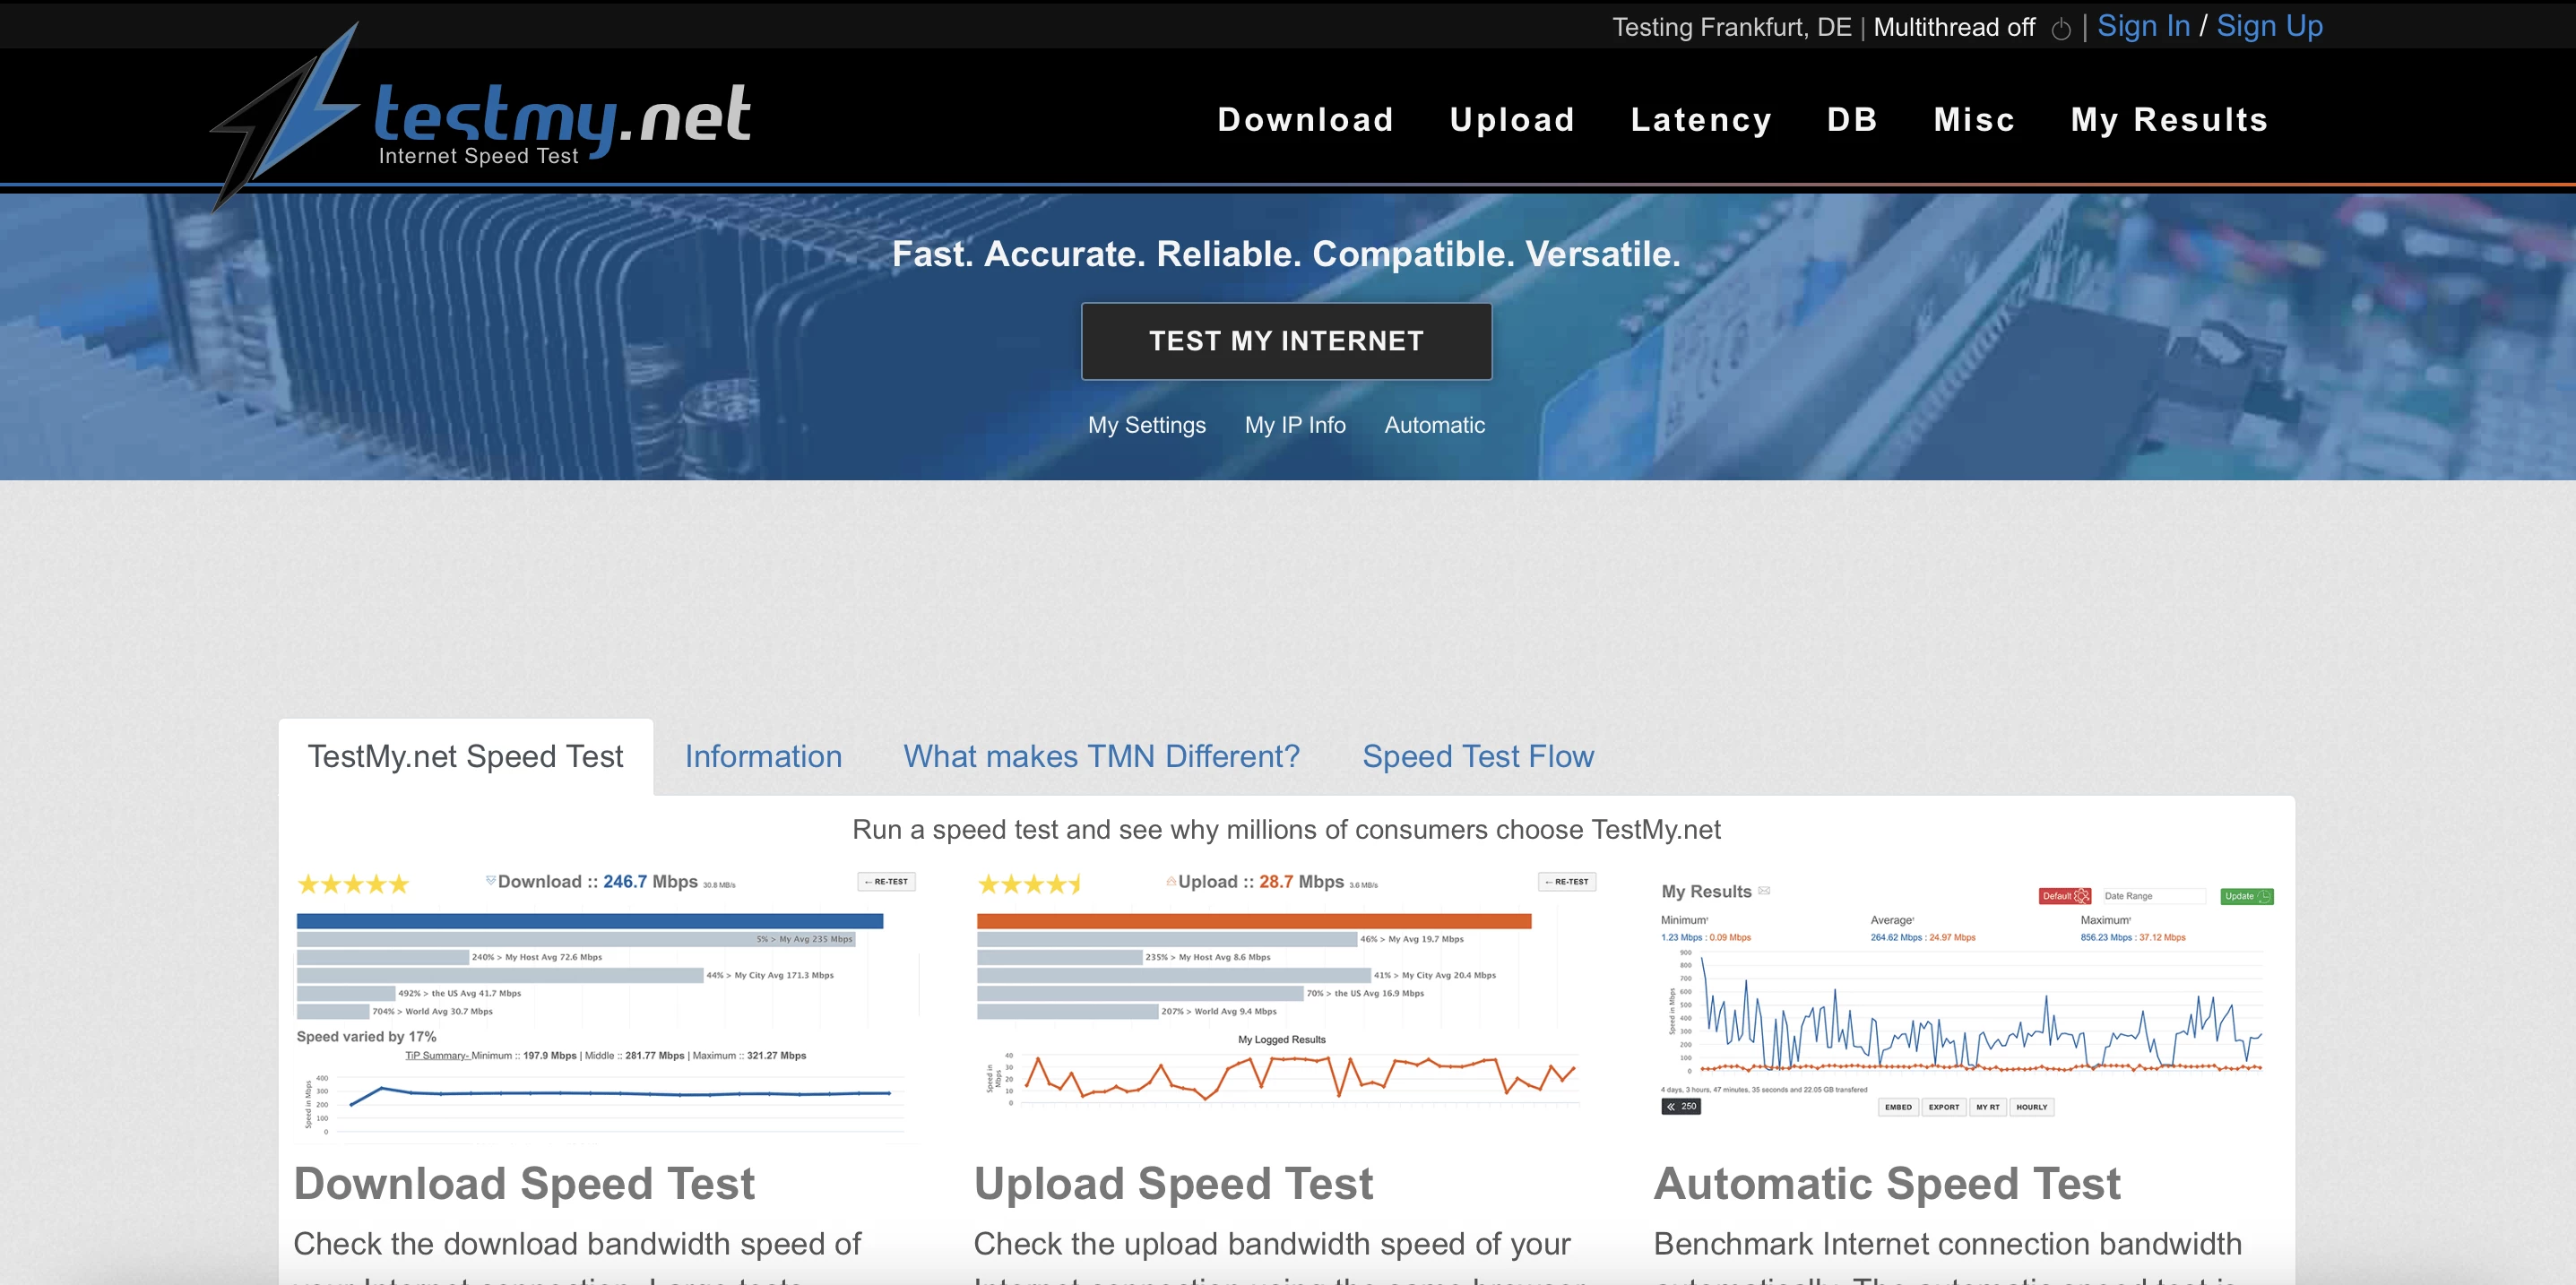The image size is (2576, 1285).
Task: Click the TiP Summary link
Action: pyautogui.click(x=437, y=1055)
